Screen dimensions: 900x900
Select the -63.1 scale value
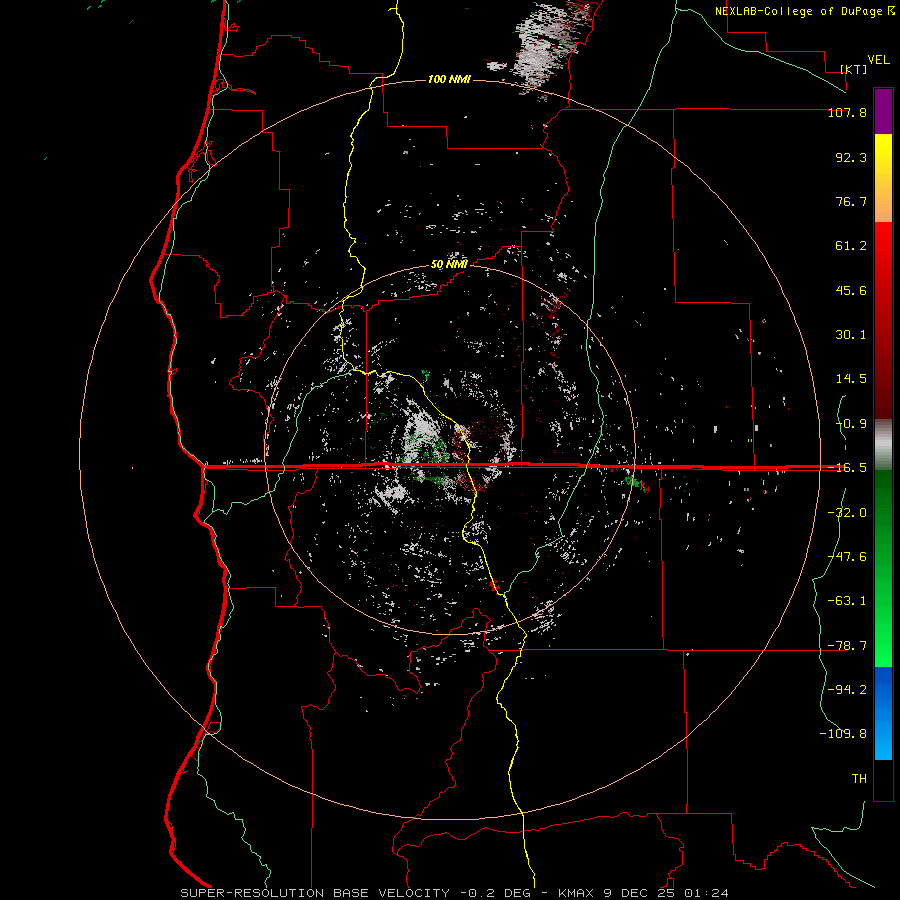(x=847, y=601)
